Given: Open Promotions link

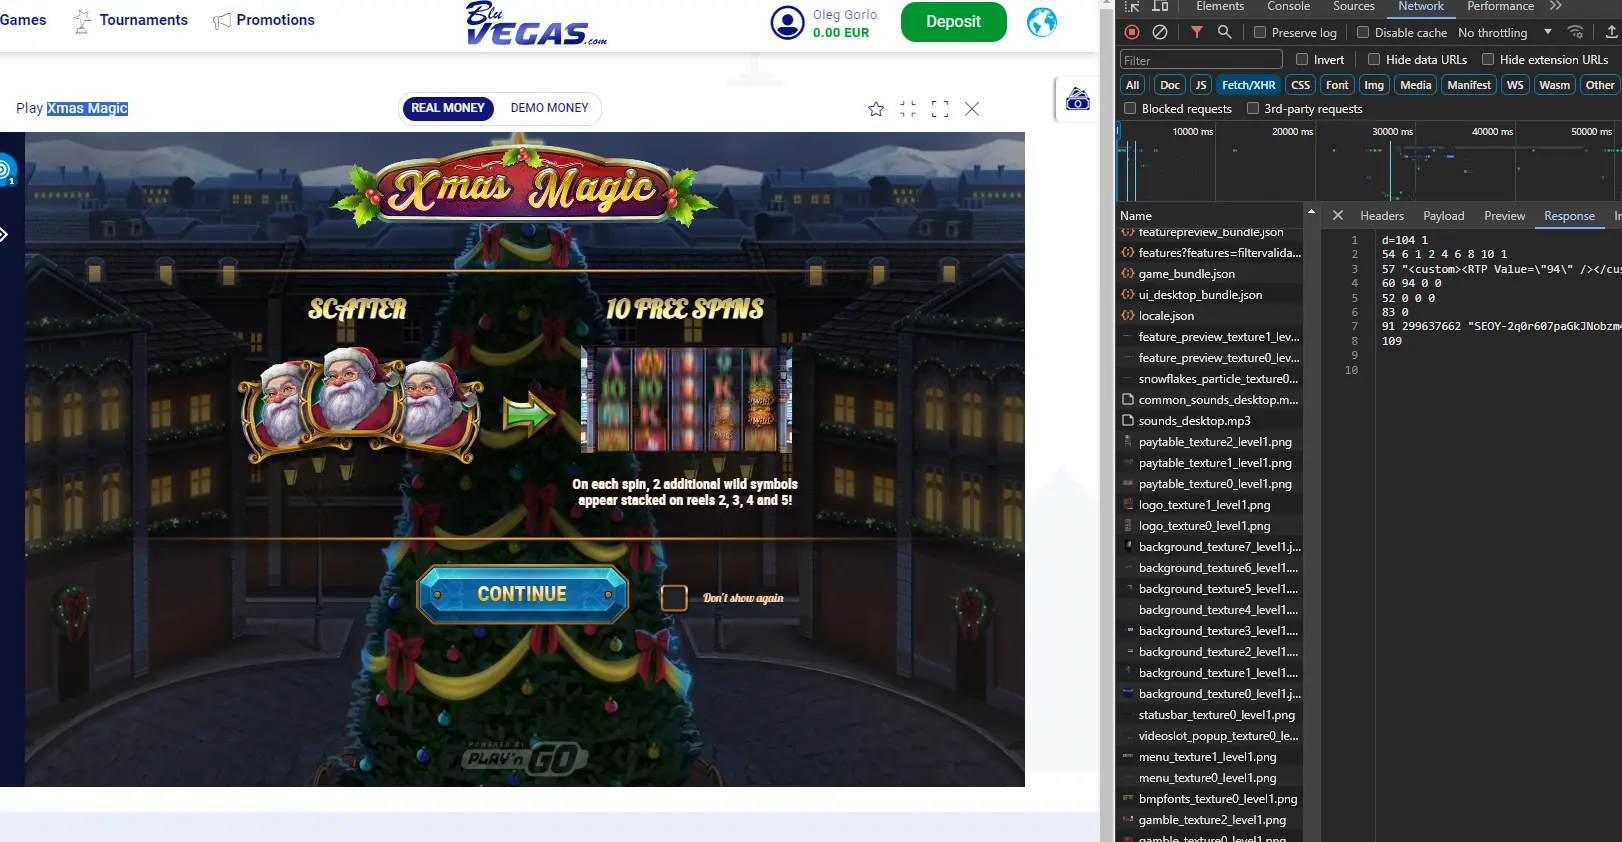Looking at the screenshot, I should 276,20.
